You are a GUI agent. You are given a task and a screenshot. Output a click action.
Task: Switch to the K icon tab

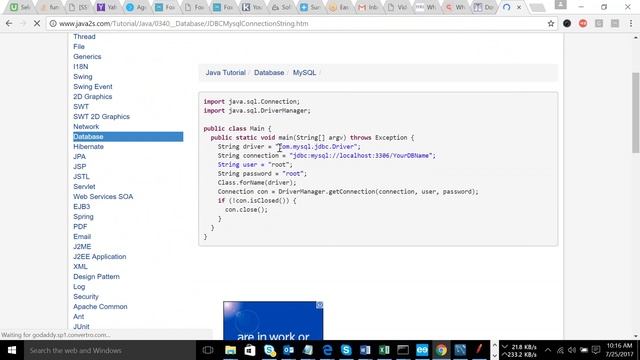pyautogui.click(x=252, y=7)
